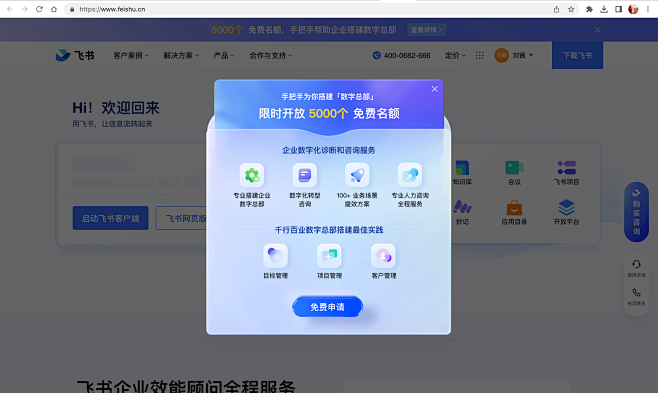The width and height of the screenshot is (658, 393).
Task: Expand 解决方案 menu
Action: click(x=181, y=55)
